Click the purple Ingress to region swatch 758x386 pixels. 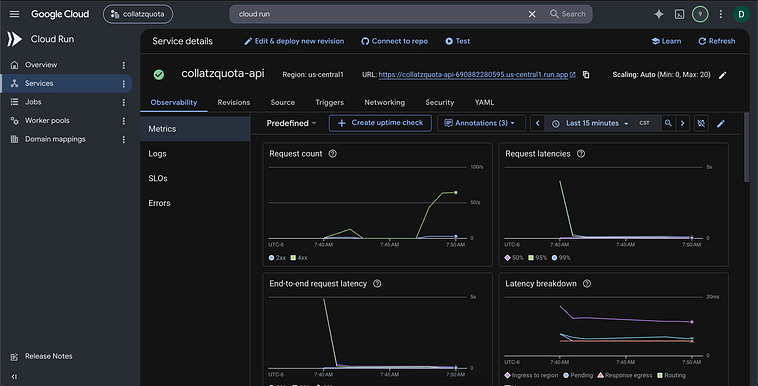507,375
